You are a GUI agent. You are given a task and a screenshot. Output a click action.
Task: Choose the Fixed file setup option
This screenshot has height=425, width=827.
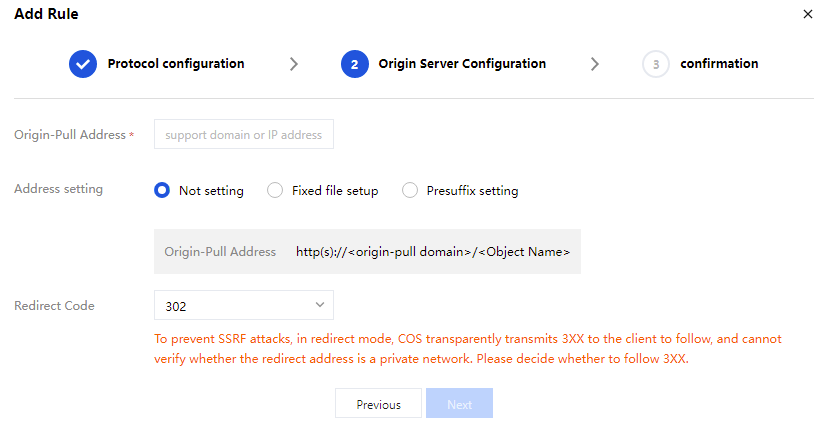point(275,190)
